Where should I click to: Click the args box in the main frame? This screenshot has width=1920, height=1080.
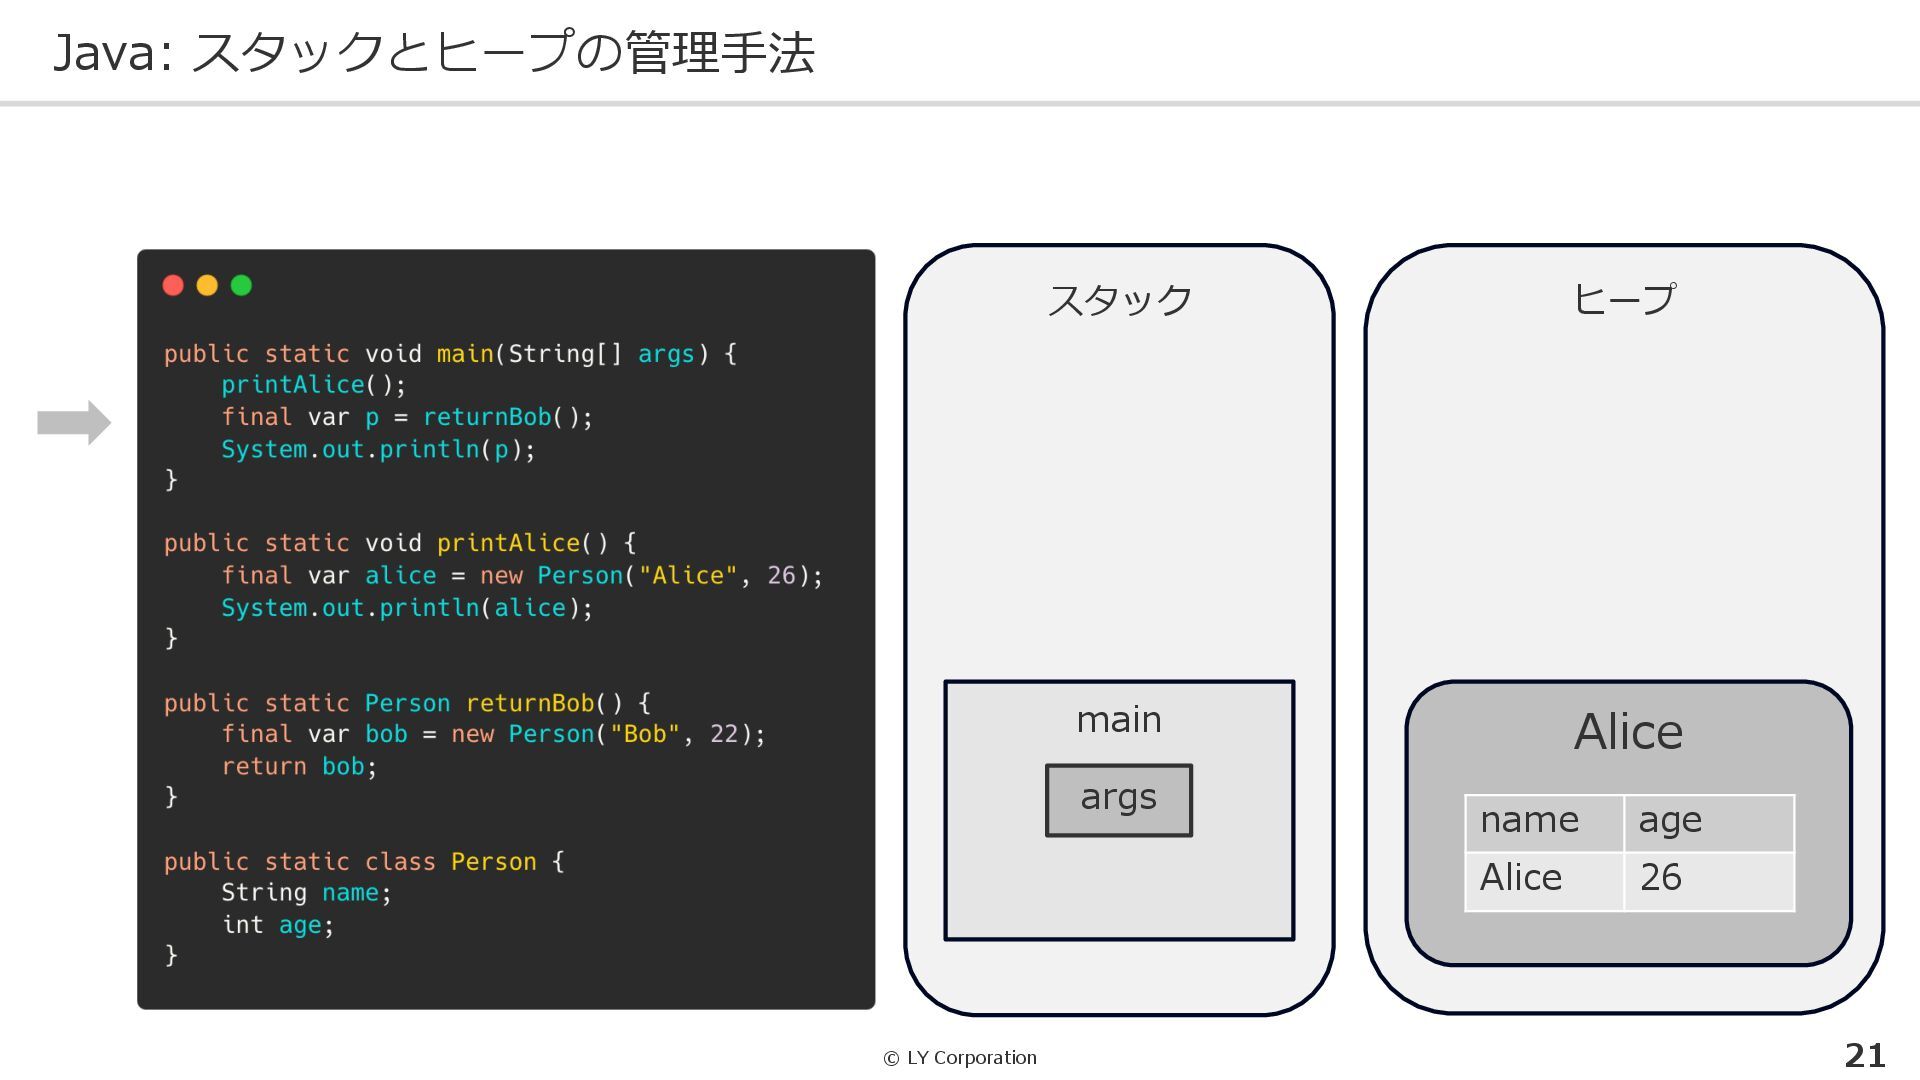1118,800
